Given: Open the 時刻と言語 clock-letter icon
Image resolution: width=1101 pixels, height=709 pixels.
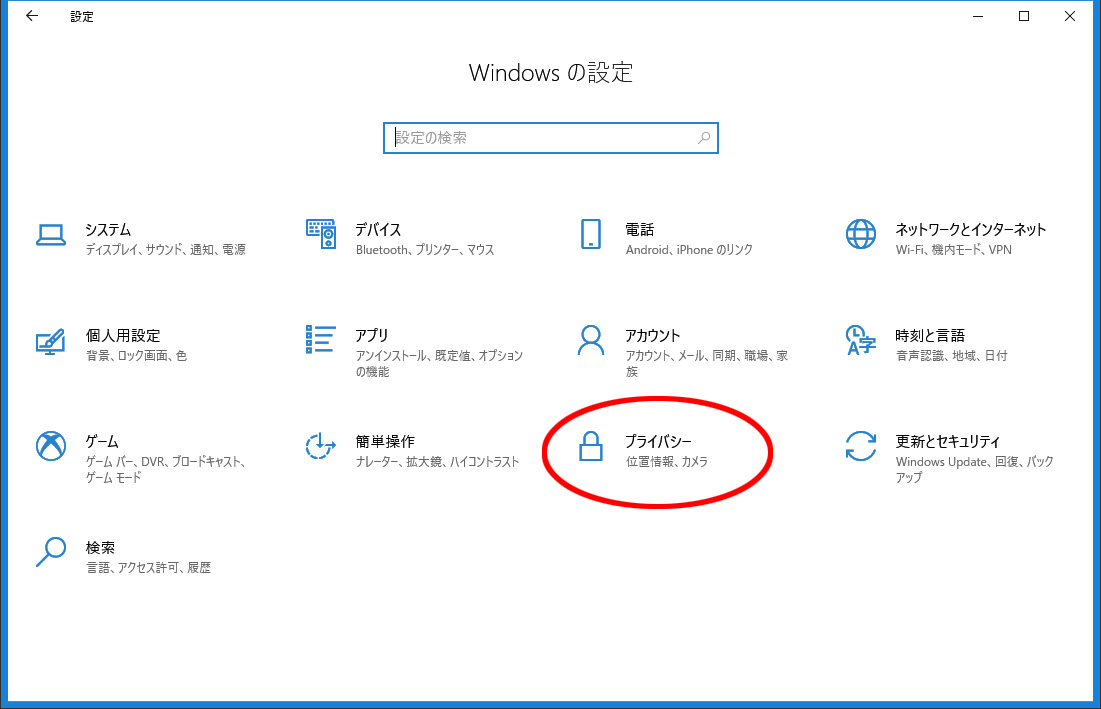Looking at the screenshot, I should click(861, 340).
